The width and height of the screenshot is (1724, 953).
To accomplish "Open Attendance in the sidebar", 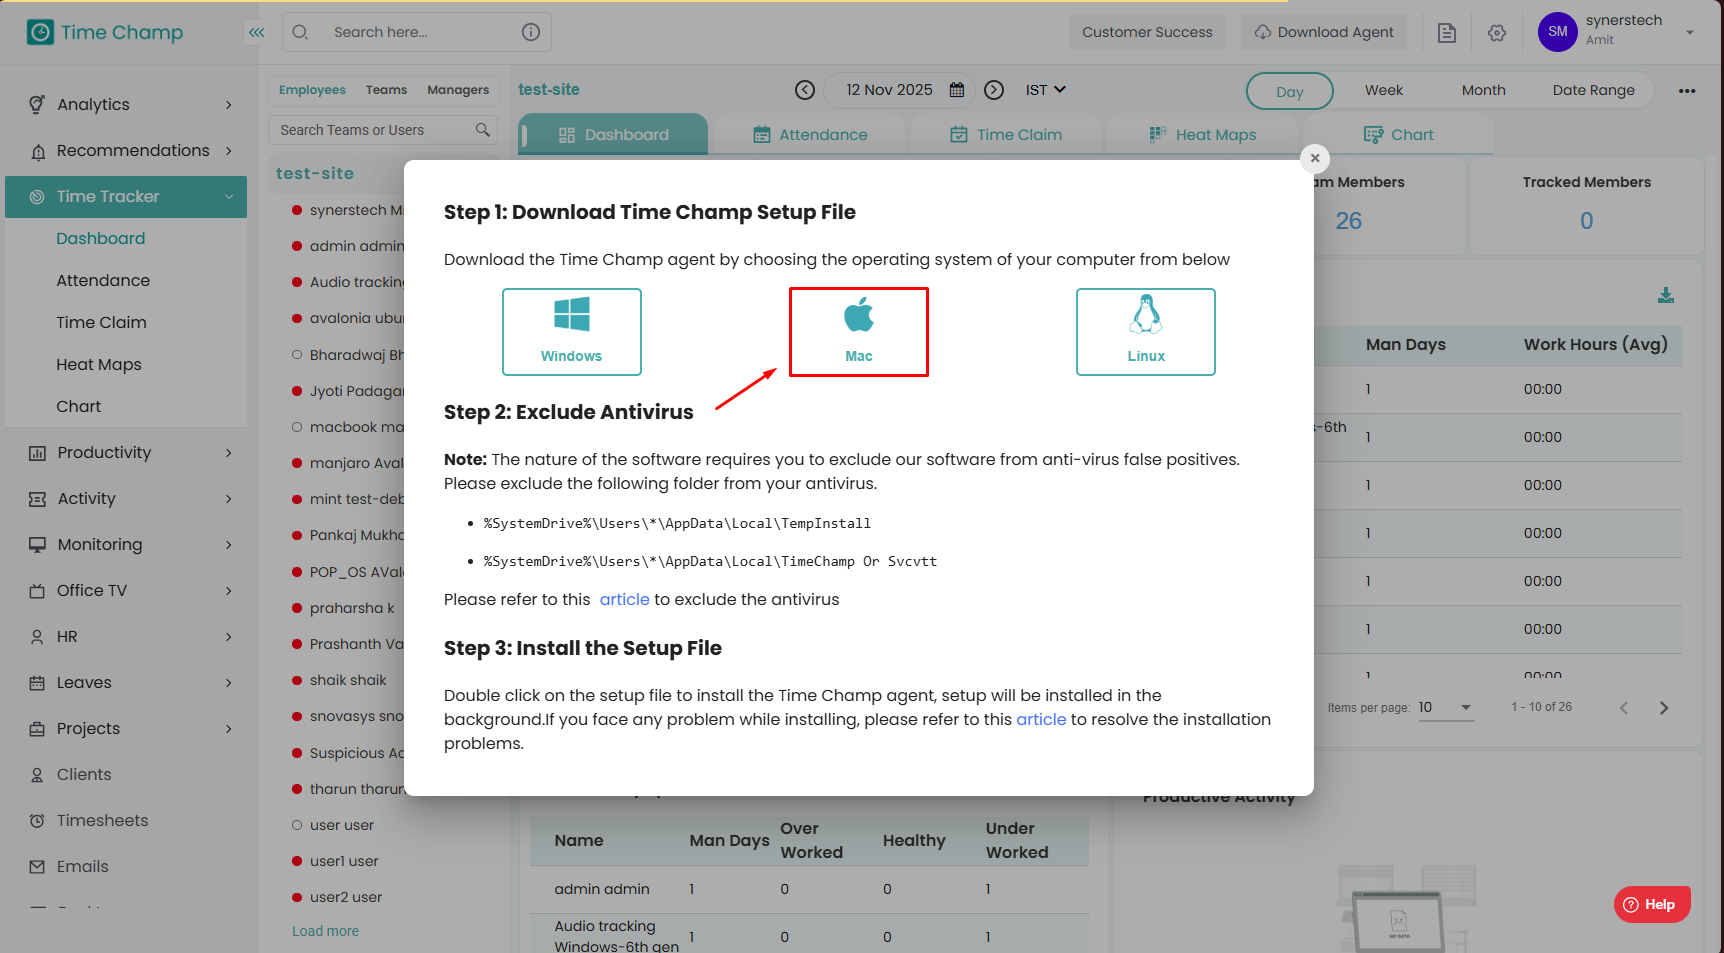I will (x=103, y=280).
